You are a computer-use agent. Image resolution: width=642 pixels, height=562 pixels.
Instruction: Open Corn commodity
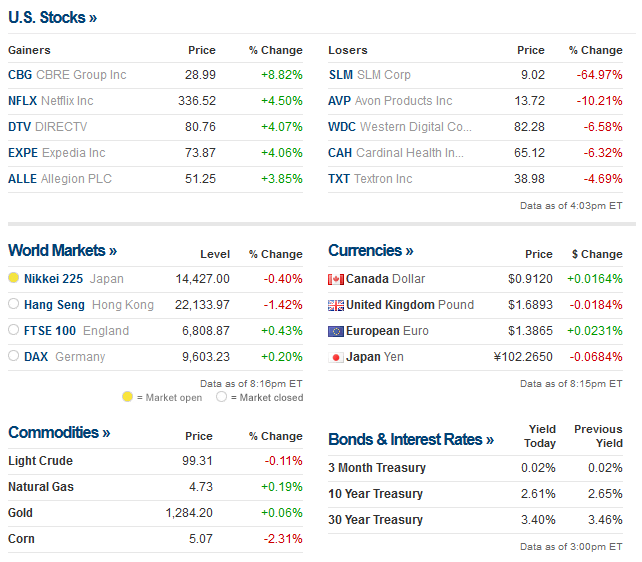[x=21, y=539]
